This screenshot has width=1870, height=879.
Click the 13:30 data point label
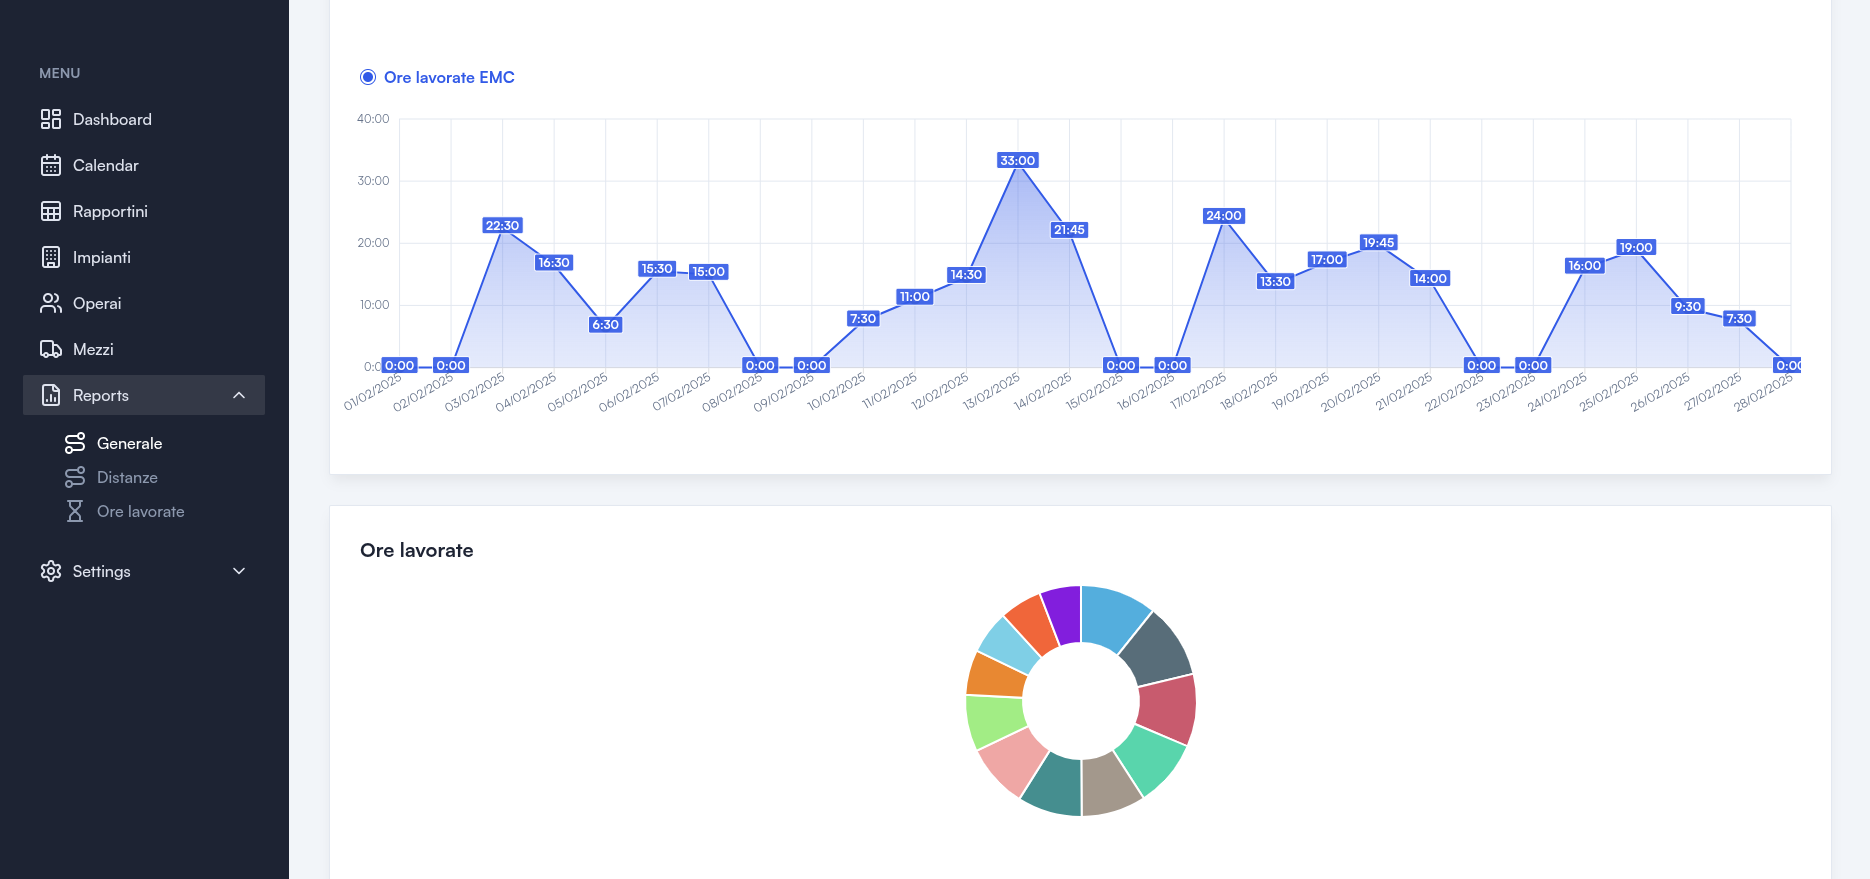[x=1275, y=281]
